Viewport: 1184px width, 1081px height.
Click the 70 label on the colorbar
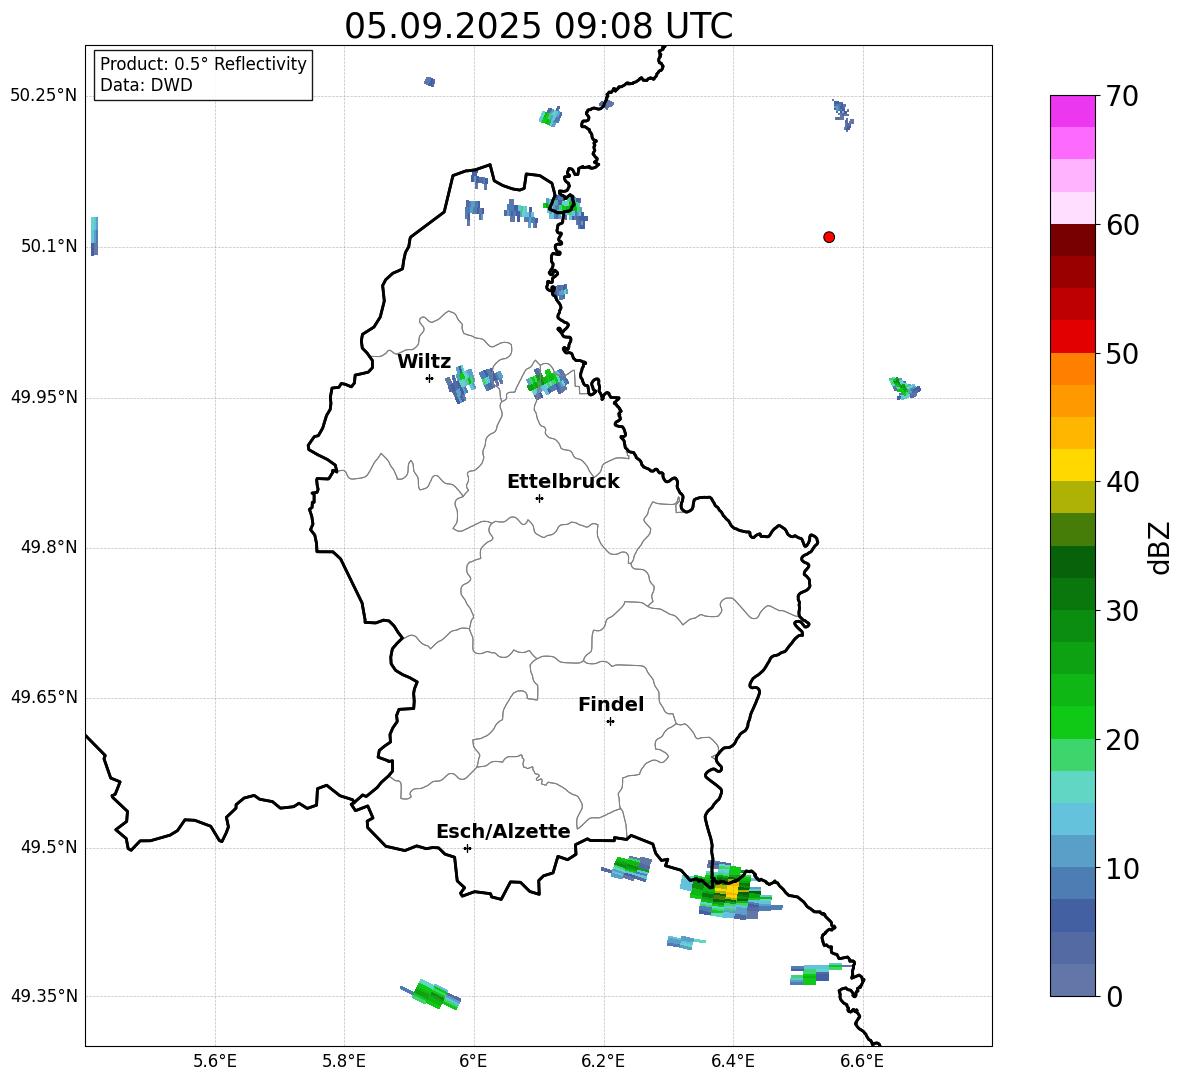[1122, 96]
